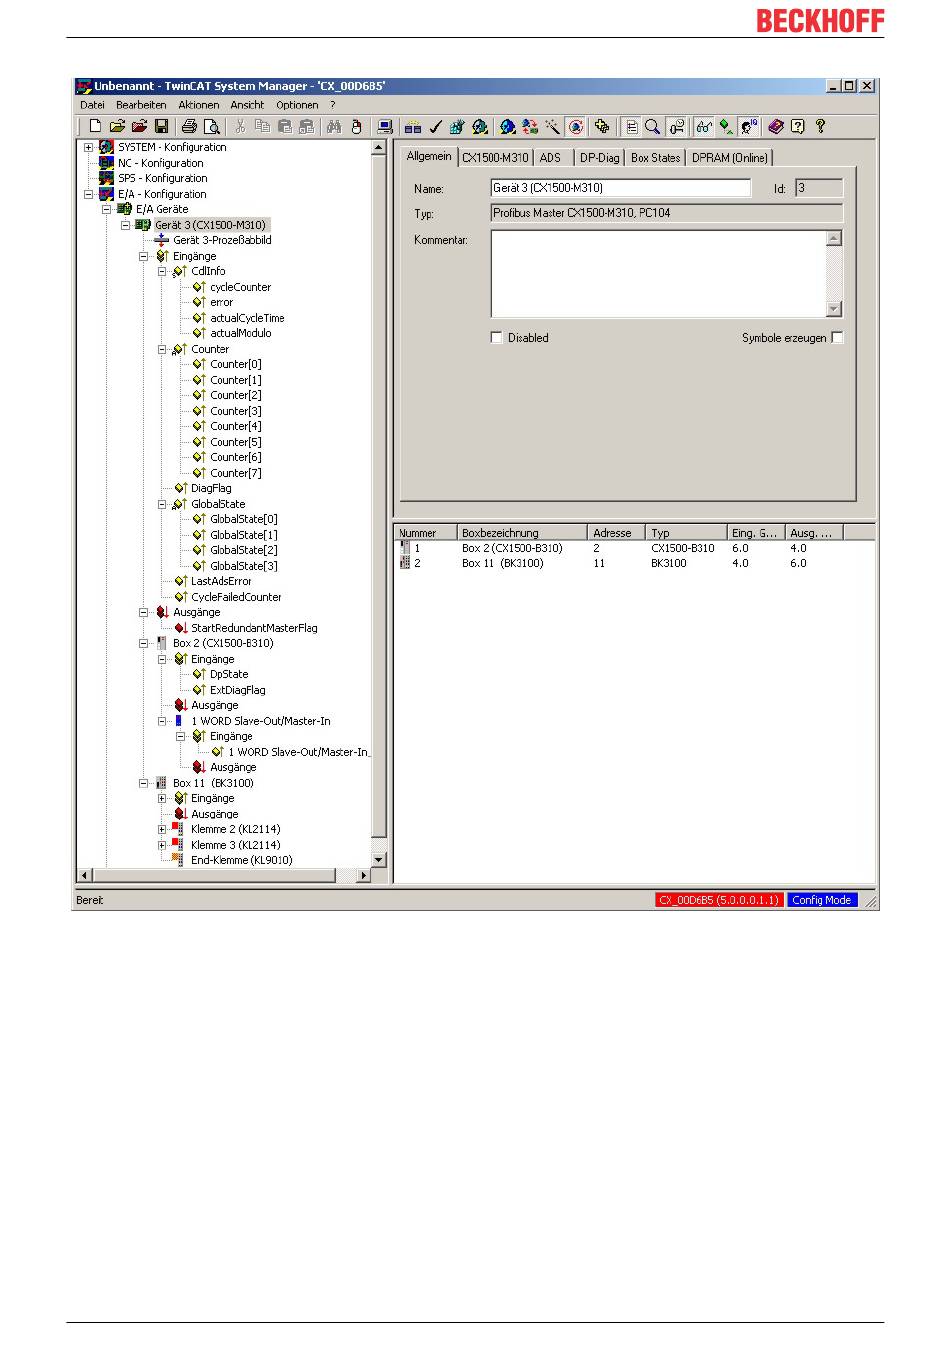
Task: Click the binoculars Find icon
Action: (335, 126)
